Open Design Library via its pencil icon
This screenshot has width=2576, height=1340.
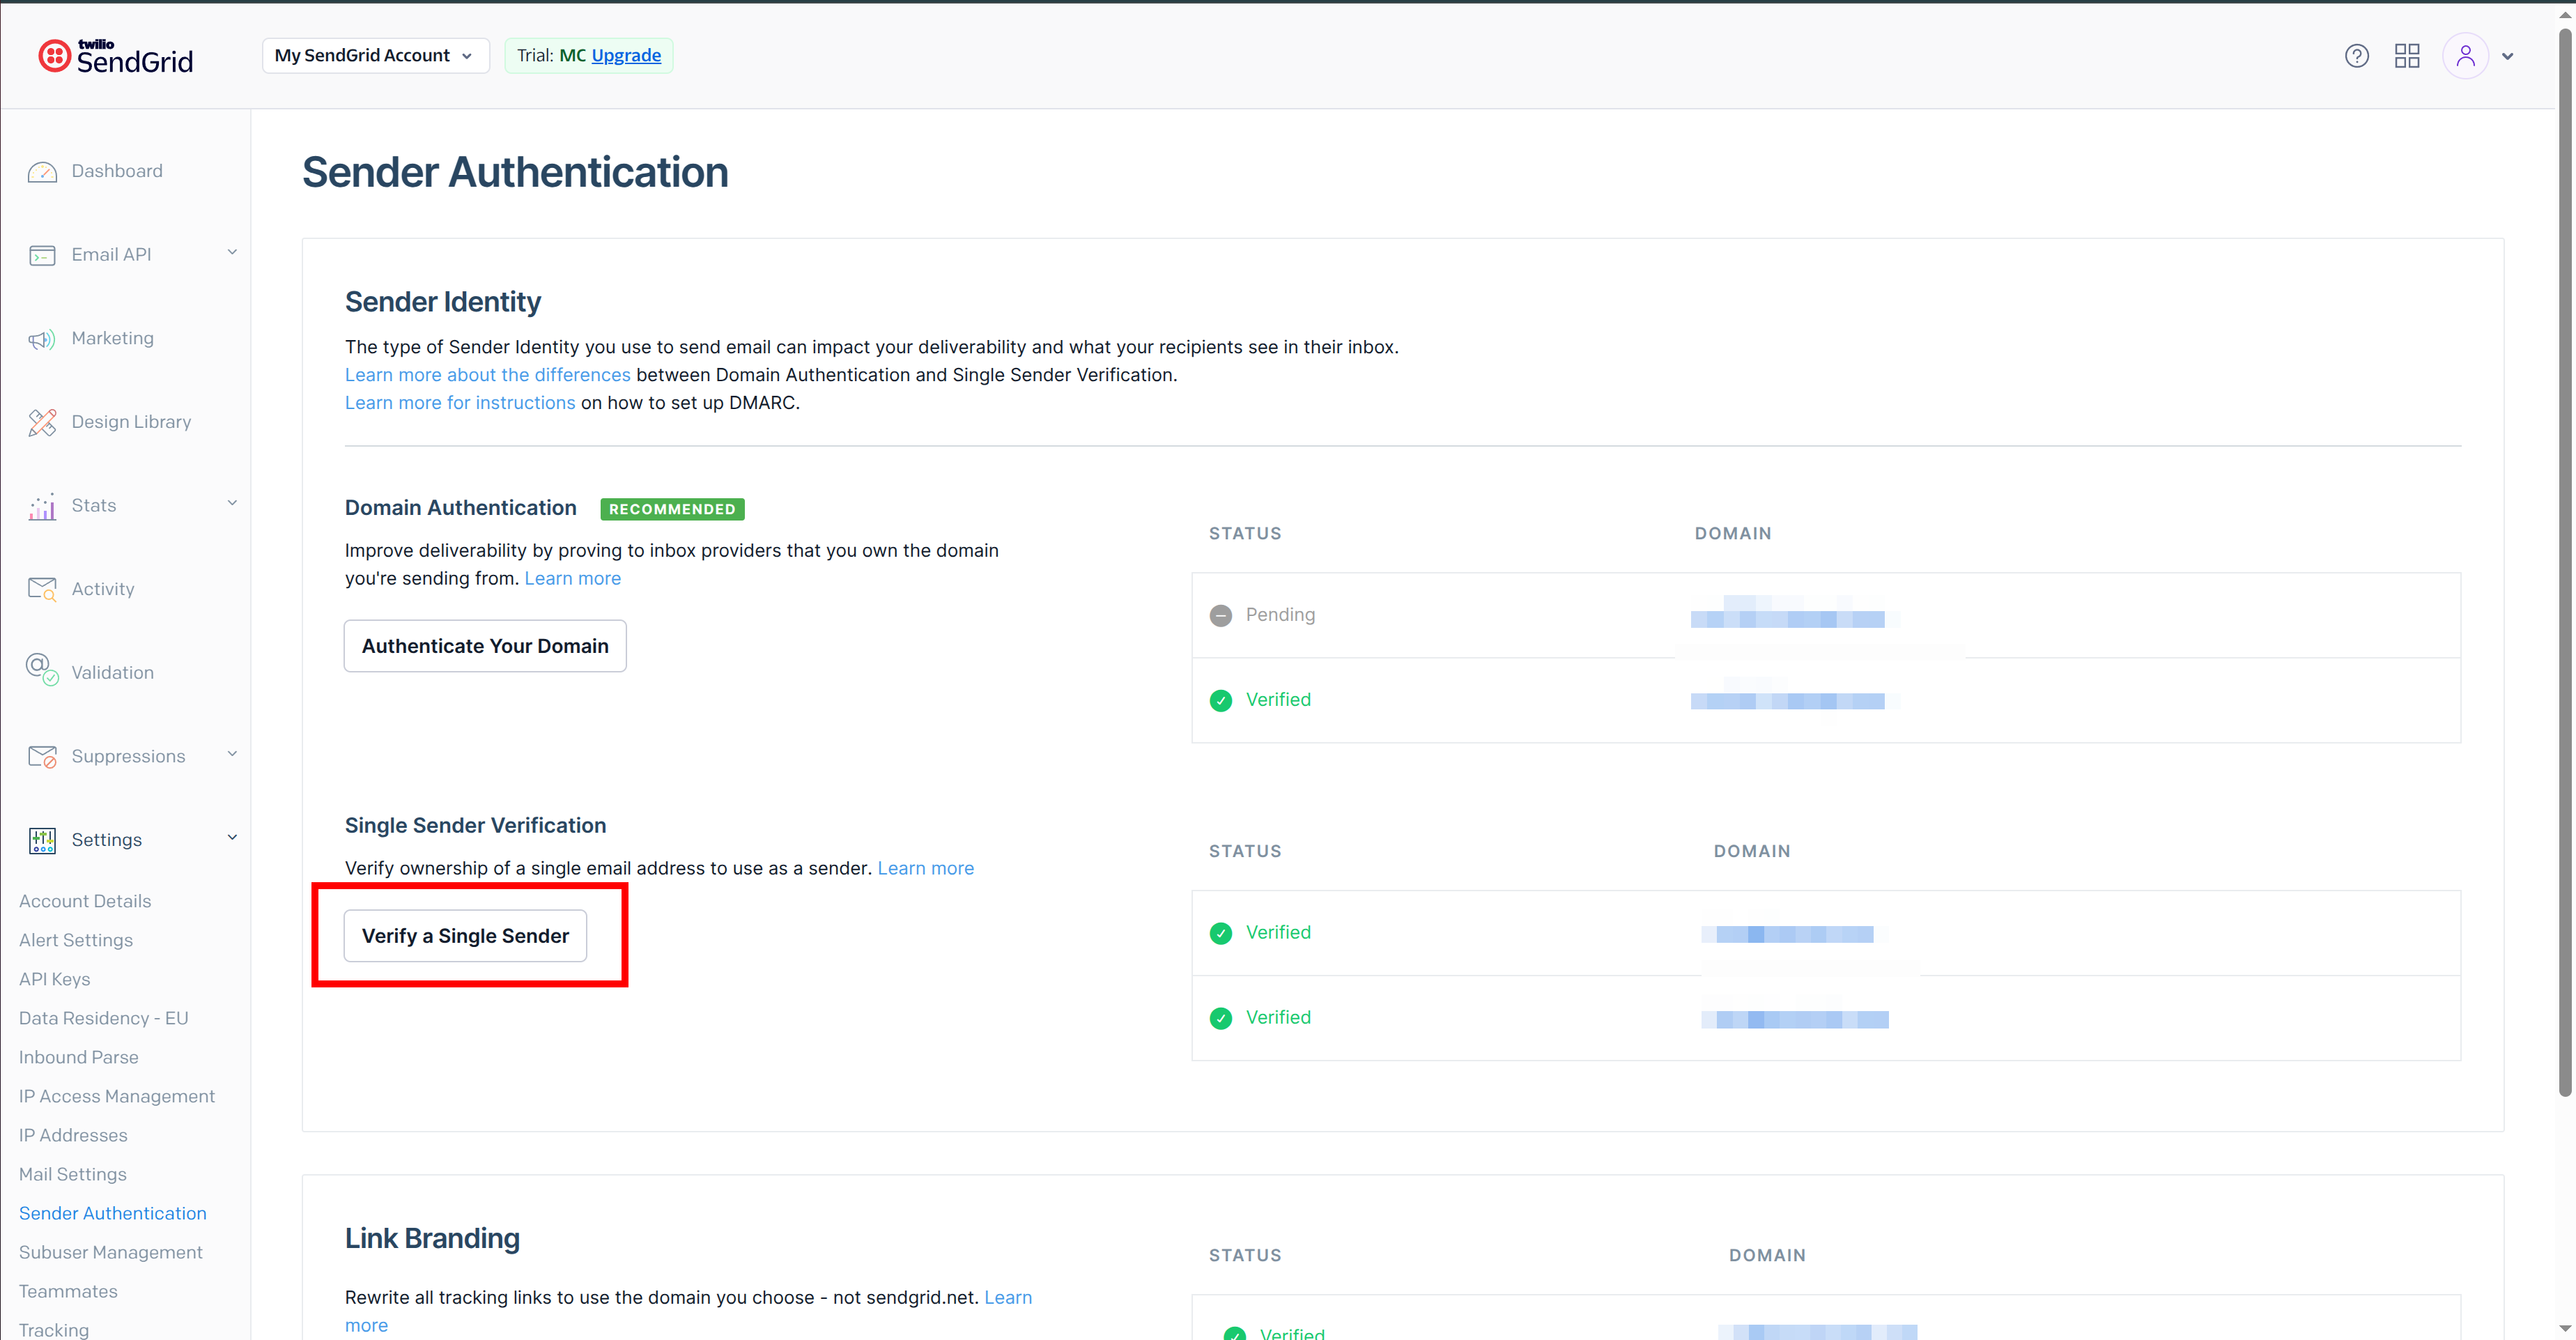click(x=42, y=423)
